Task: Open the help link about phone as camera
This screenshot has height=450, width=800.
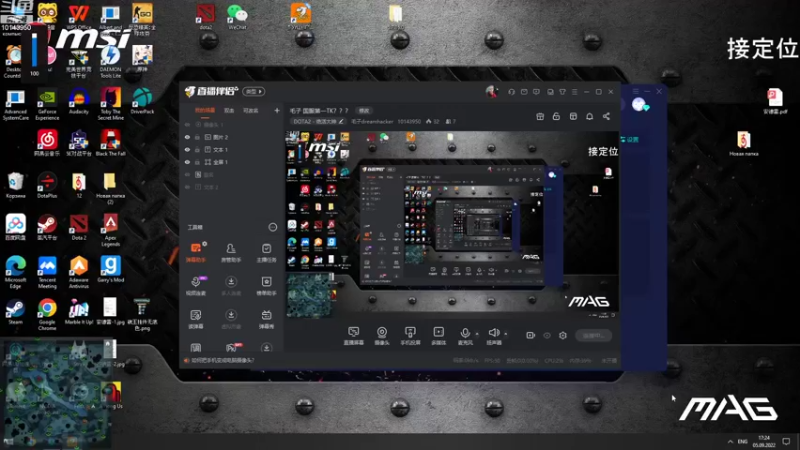Action: [x=222, y=360]
